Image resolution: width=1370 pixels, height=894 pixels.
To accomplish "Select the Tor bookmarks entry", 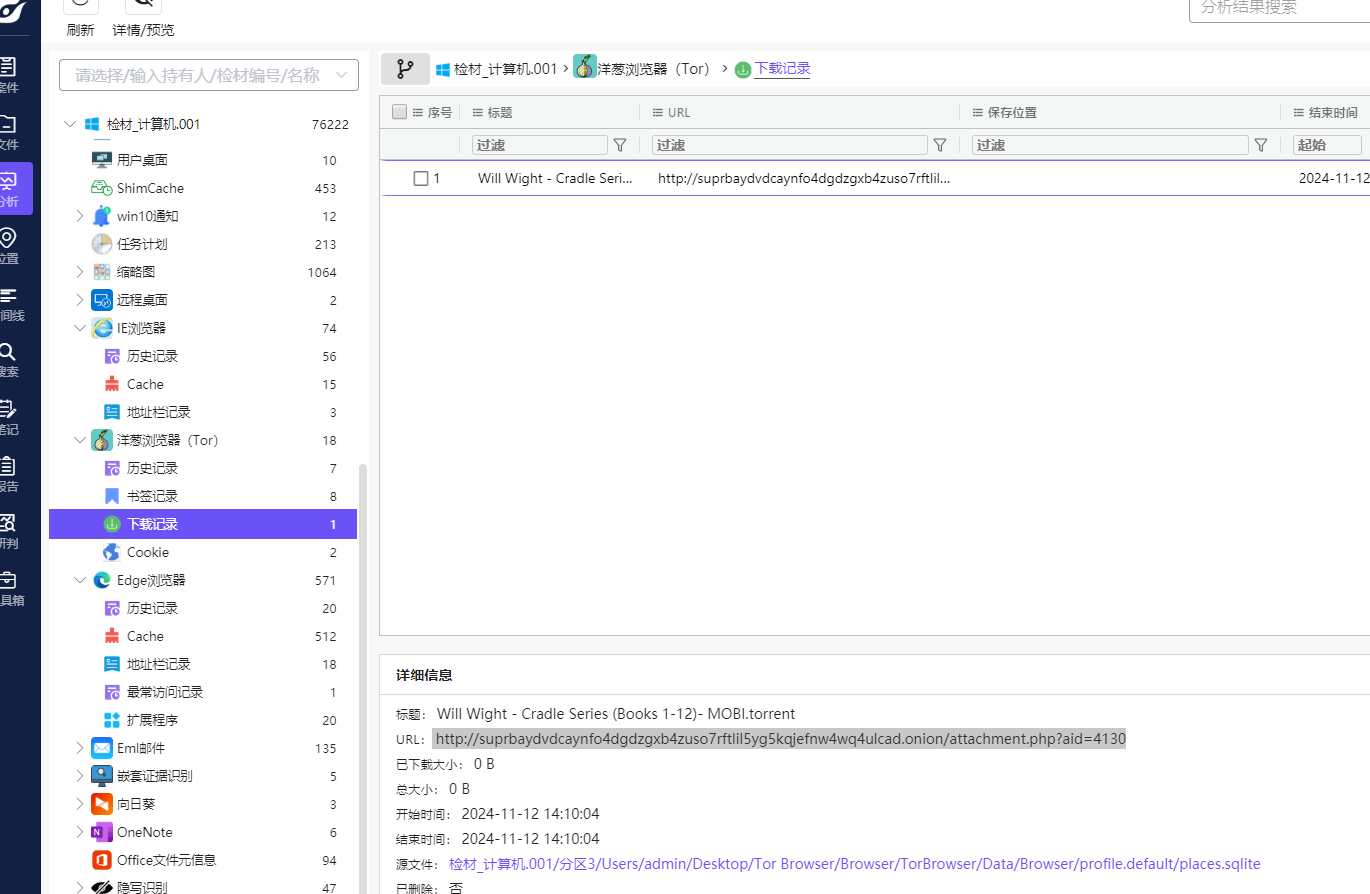I will pyautogui.click(x=152, y=496).
